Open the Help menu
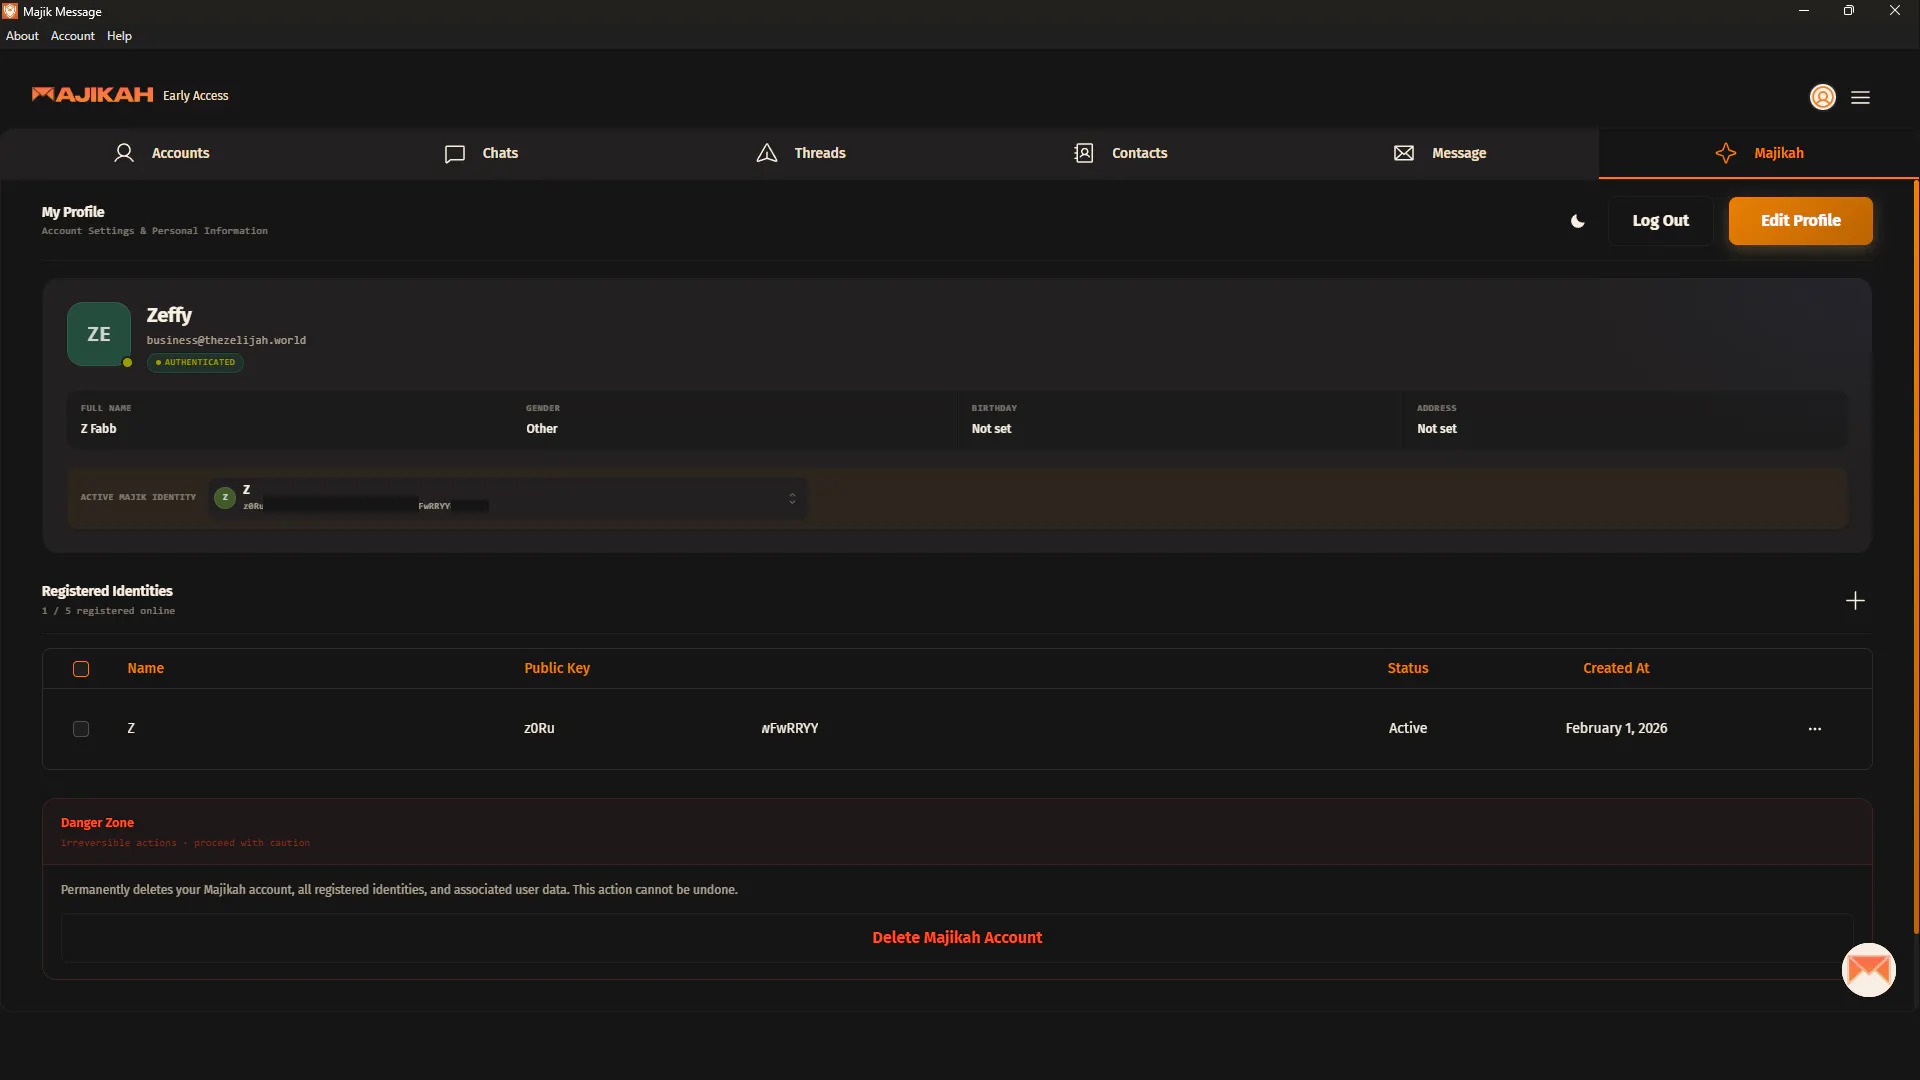The image size is (1920, 1080). [x=119, y=36]
